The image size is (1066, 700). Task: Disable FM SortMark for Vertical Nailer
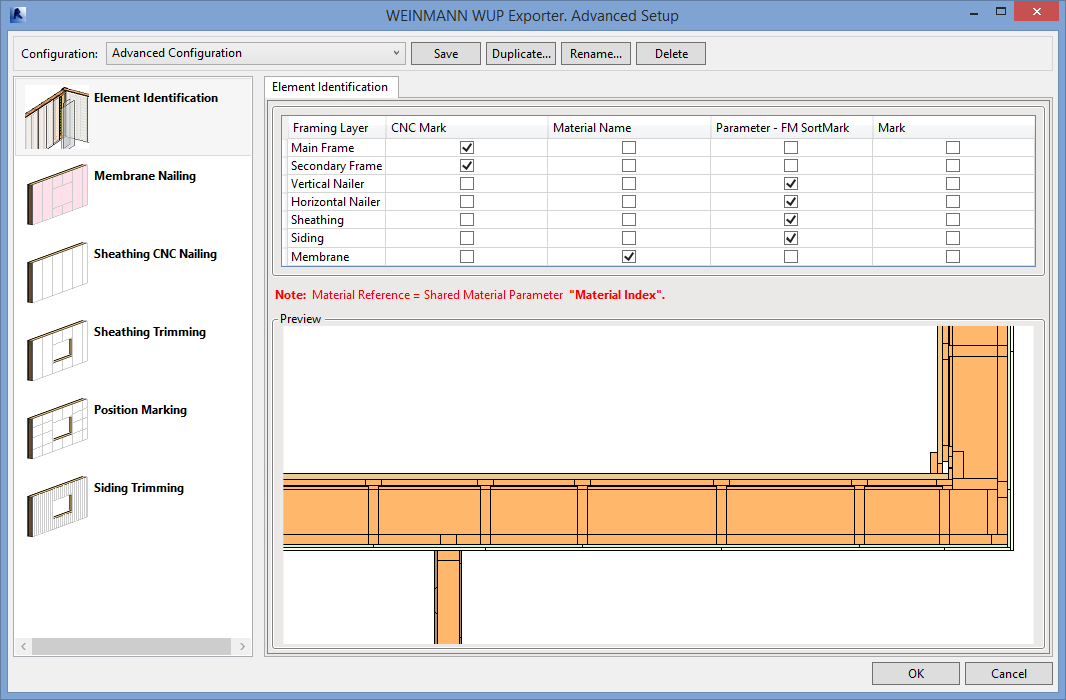790,183
